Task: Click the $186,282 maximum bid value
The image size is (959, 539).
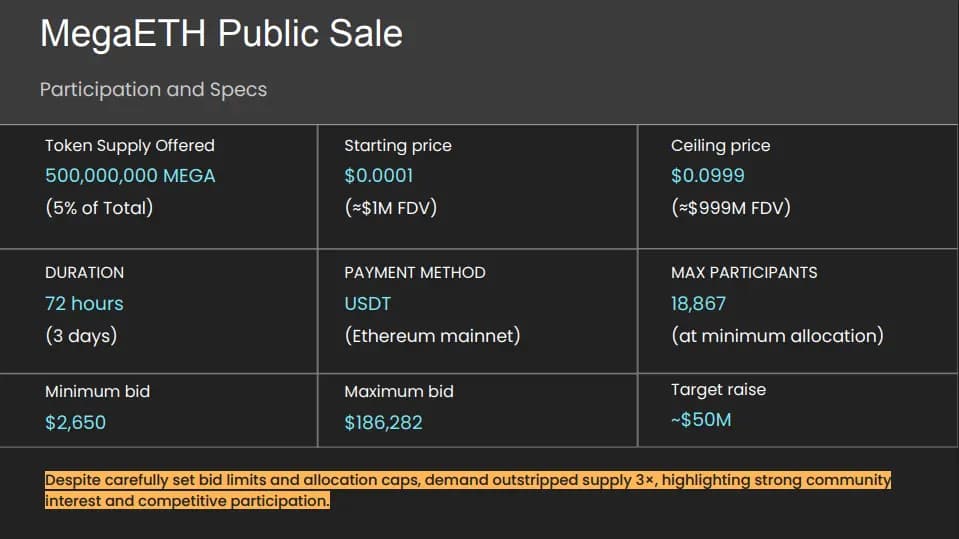Action: click(x=383, y=423)
